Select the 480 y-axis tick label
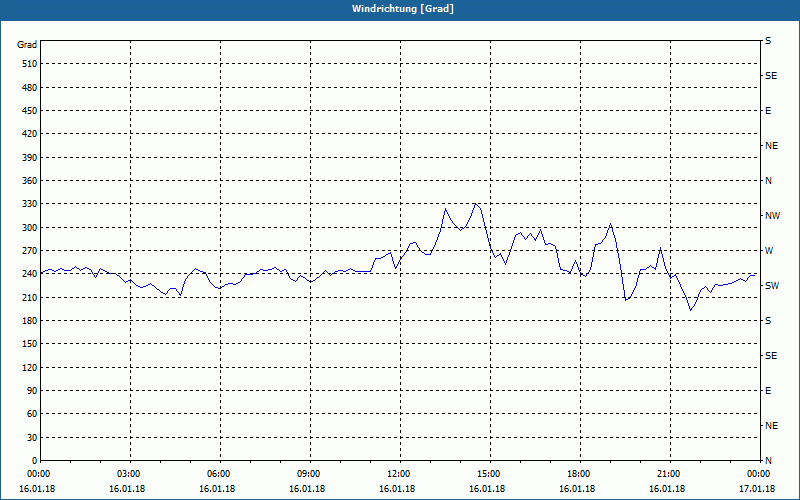Viewport: 800px width, 500px height. coord(30,88)
